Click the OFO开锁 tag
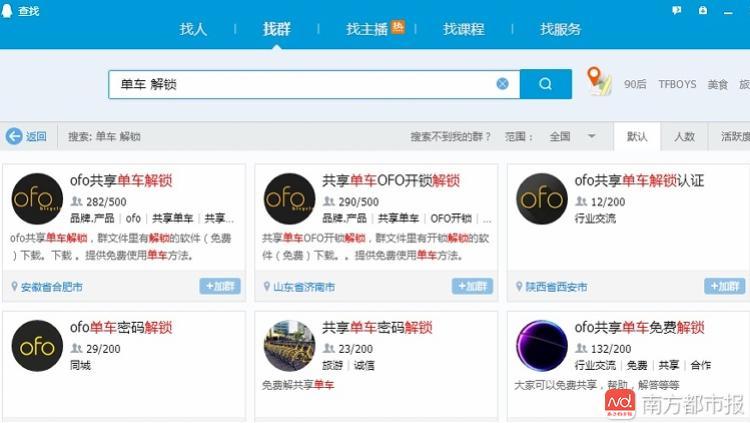The height and width of the screenshot is (423, 750). pos(451,219)
